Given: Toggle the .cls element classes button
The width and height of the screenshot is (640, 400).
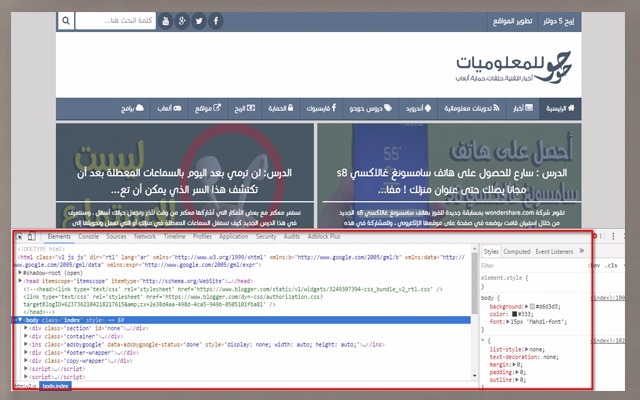Looking at the screenshot, I should [x=611, y=265].
